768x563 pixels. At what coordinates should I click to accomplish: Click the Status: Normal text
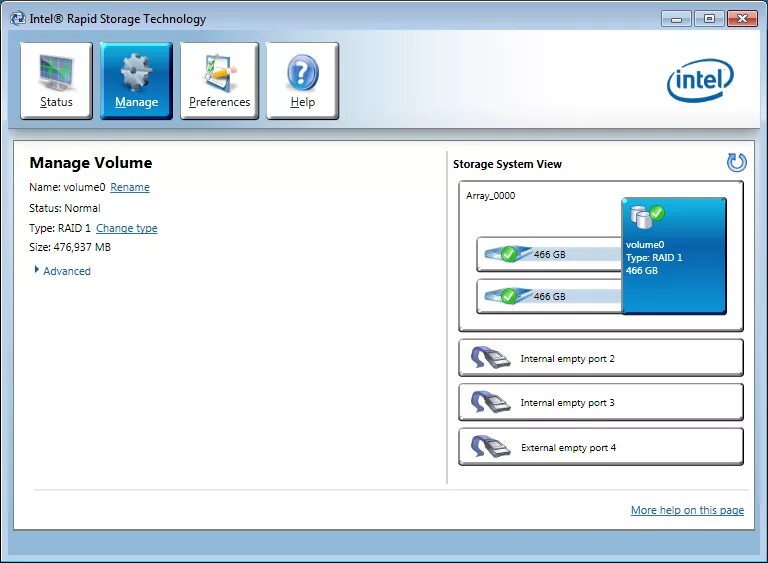[x=65, y=208]
